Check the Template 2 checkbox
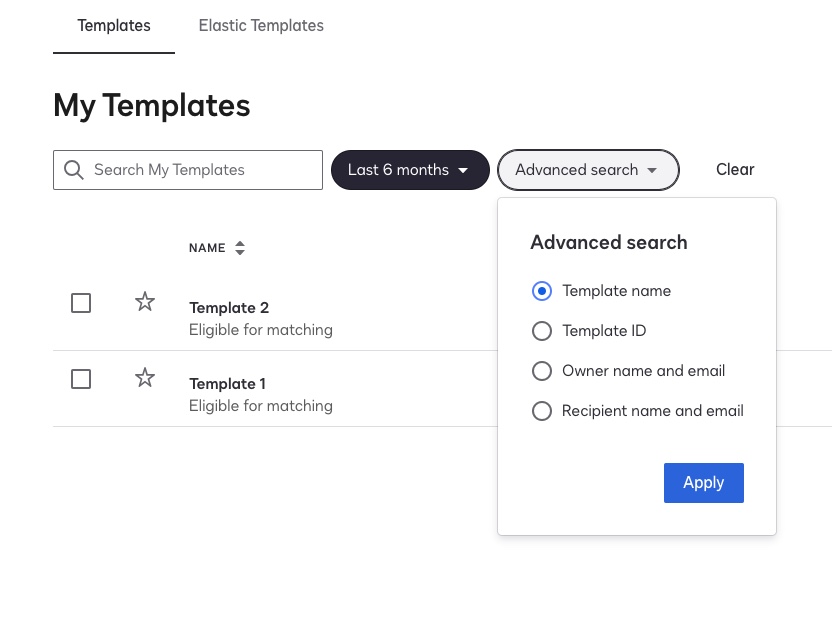Image resolution: width=832 pixels, height=618 pixels. tap(81, 303)
